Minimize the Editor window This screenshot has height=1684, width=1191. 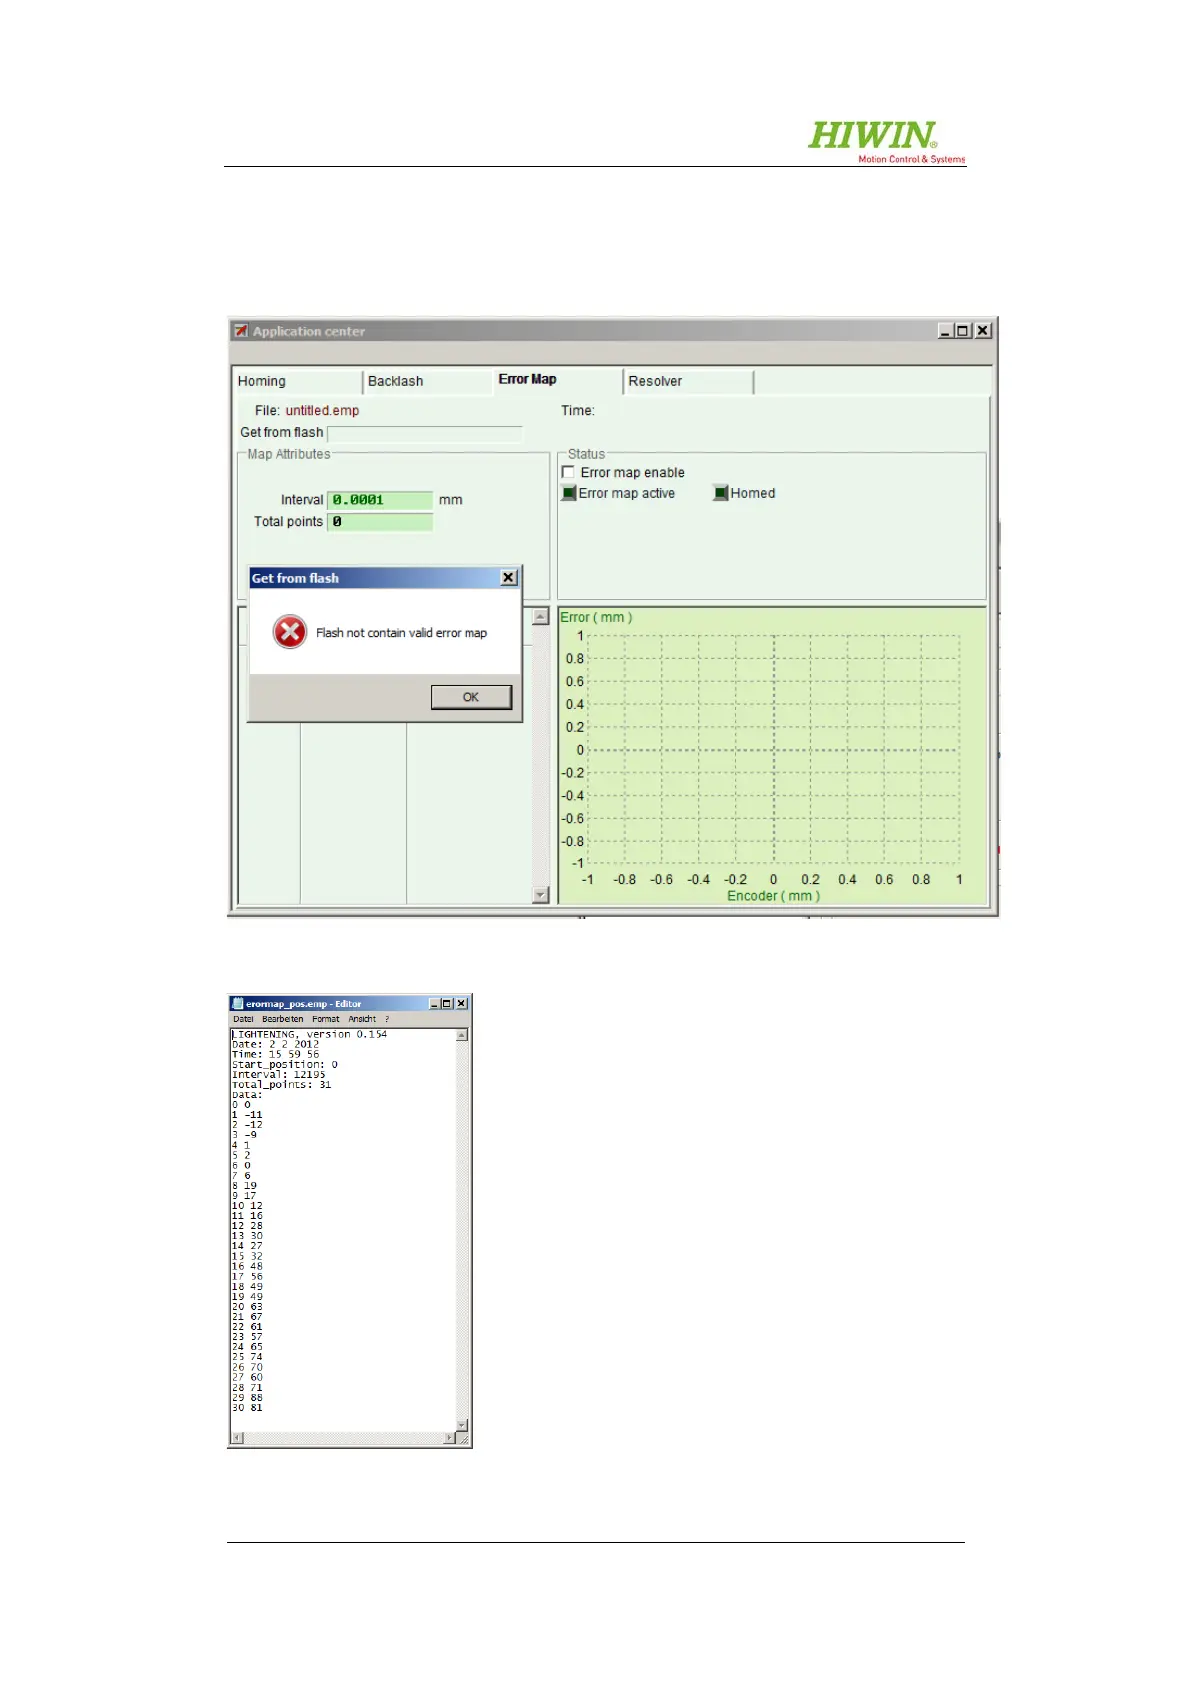pos(434,1003)
